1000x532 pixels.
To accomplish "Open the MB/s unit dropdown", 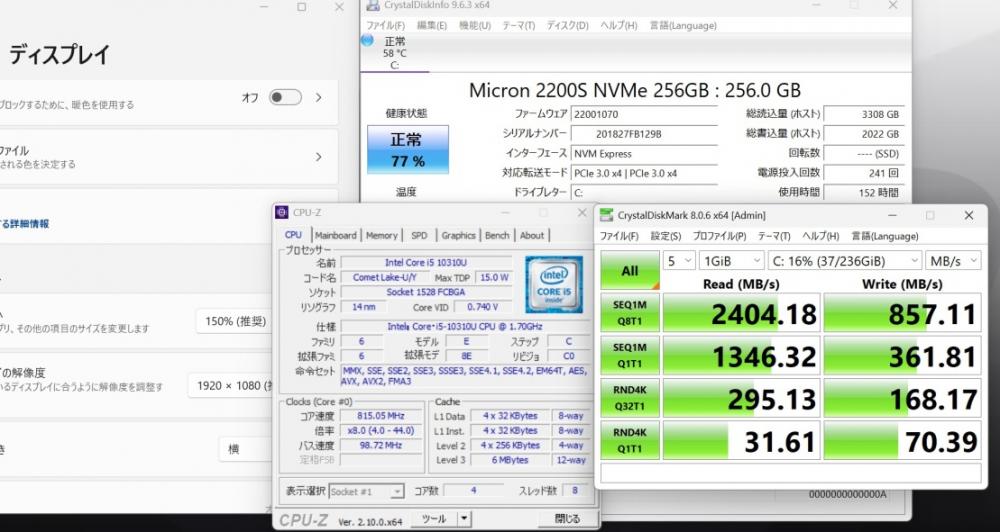I will (x=953, y=260).
